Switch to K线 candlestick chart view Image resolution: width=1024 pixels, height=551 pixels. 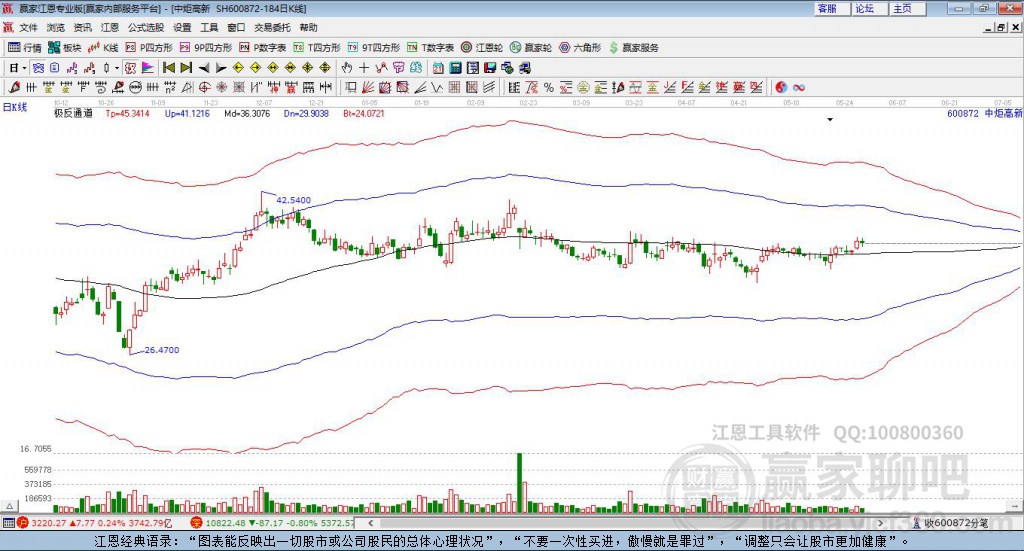click(x=103, y=48)
